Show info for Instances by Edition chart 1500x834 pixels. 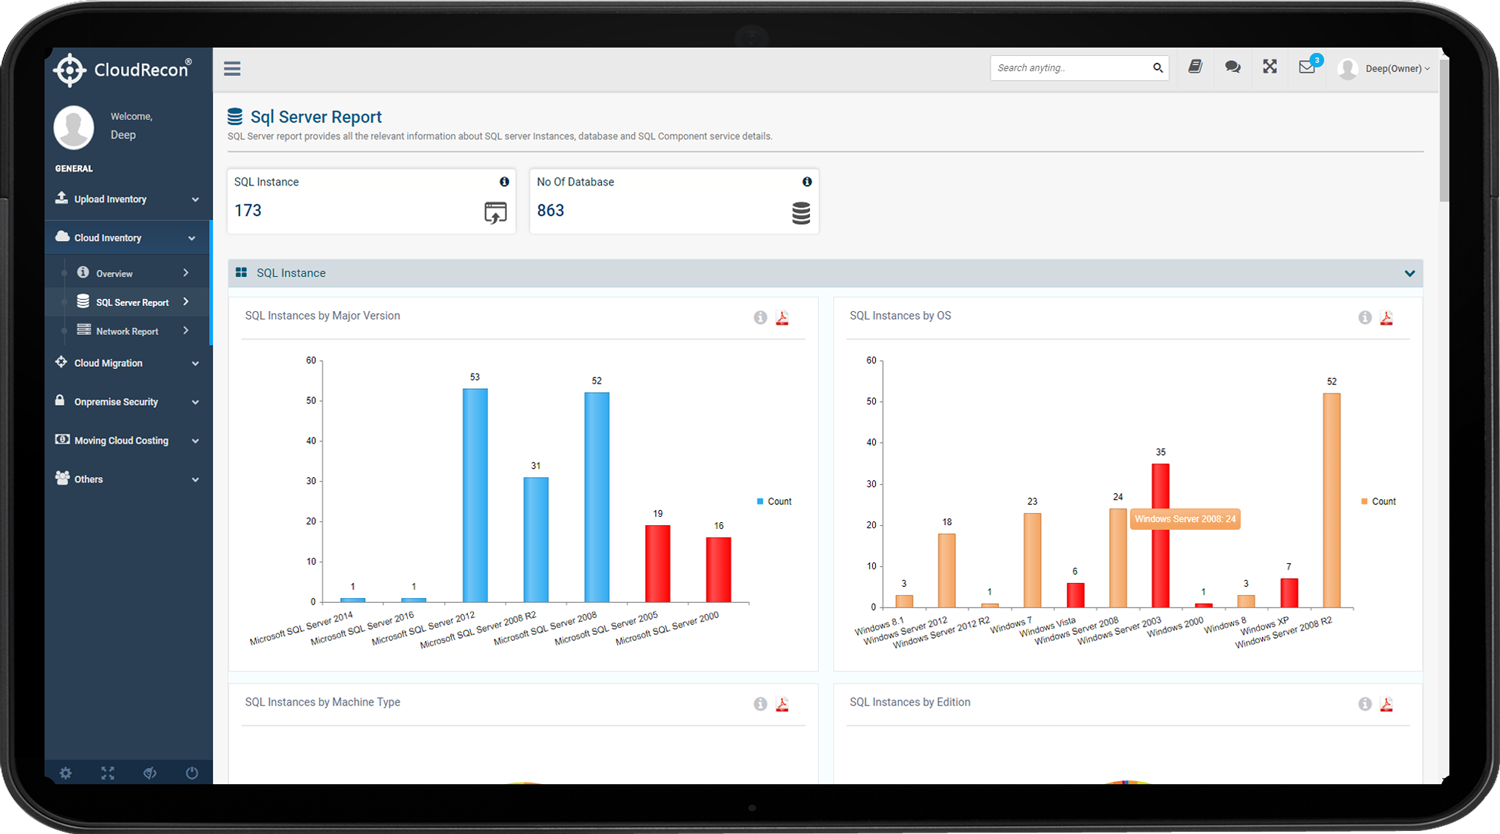[1365, 705]
